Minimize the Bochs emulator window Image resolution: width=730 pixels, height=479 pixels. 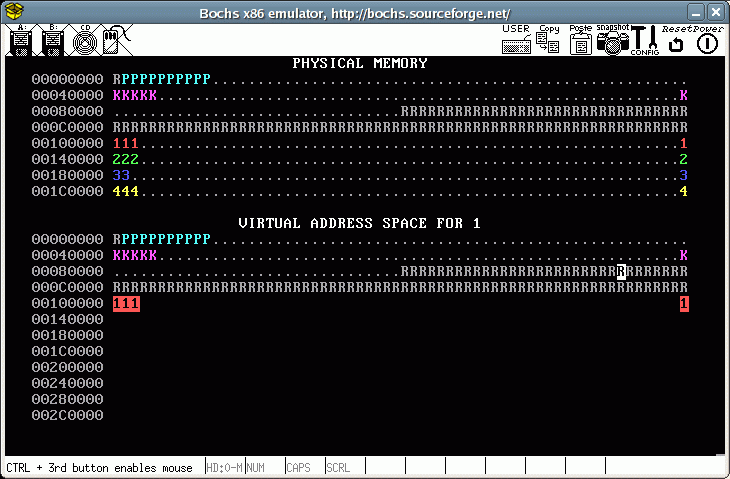(x=696, y=12)
